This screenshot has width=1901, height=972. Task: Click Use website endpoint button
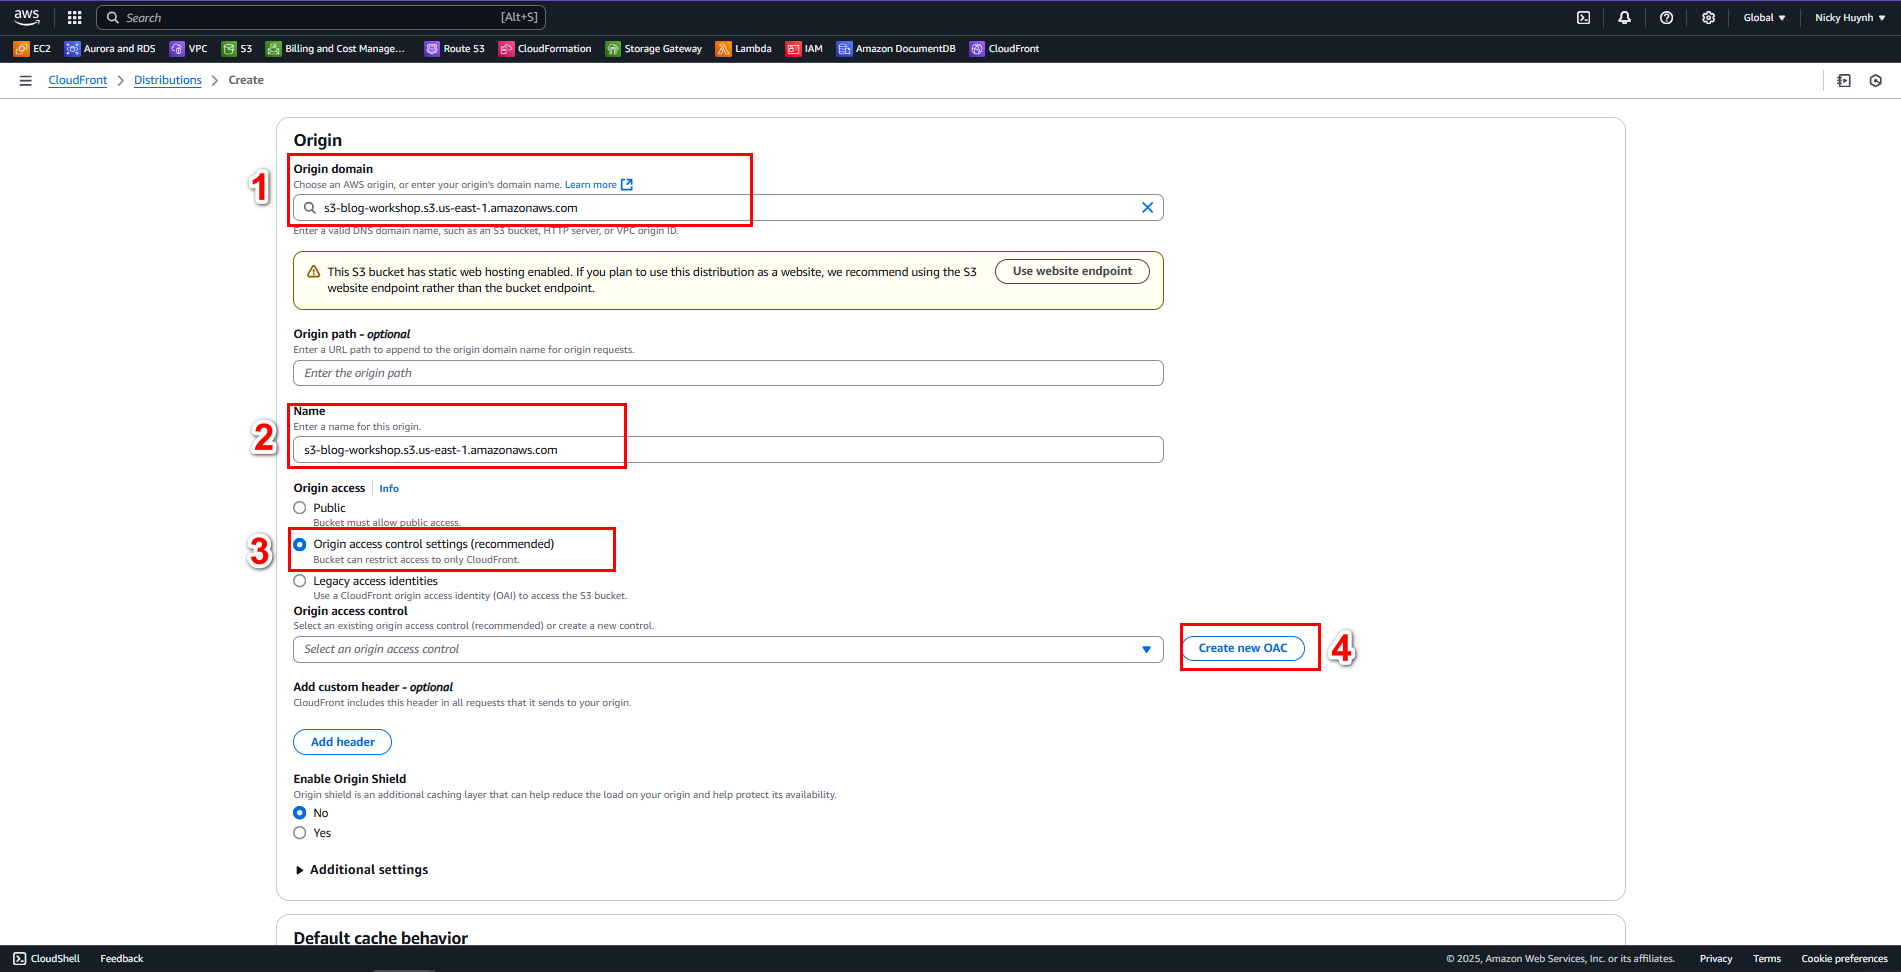(1072, 271)
